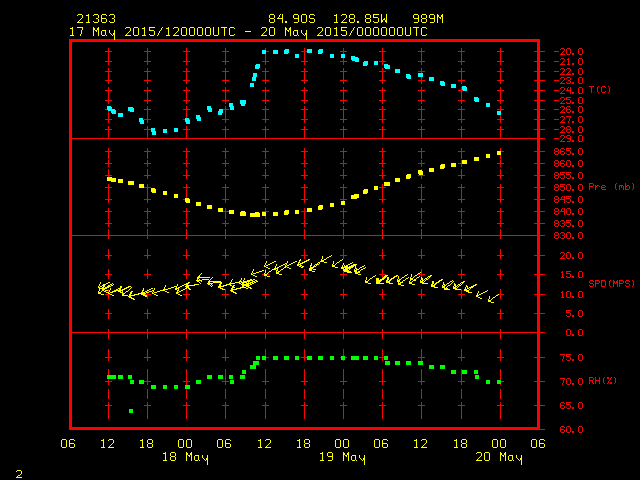Screen dimensions: 640x480
Task: Click the last yellow pressure point near 865 mb
Action: click(x=499, y=153)
